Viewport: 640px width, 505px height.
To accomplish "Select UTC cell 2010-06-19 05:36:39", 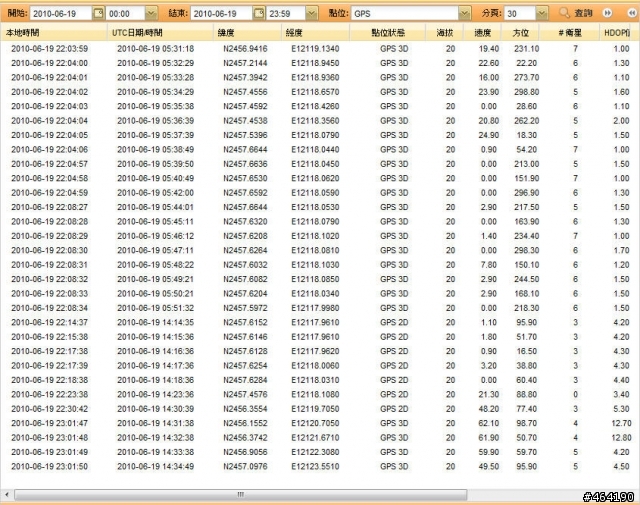I will tap(156, 121).
